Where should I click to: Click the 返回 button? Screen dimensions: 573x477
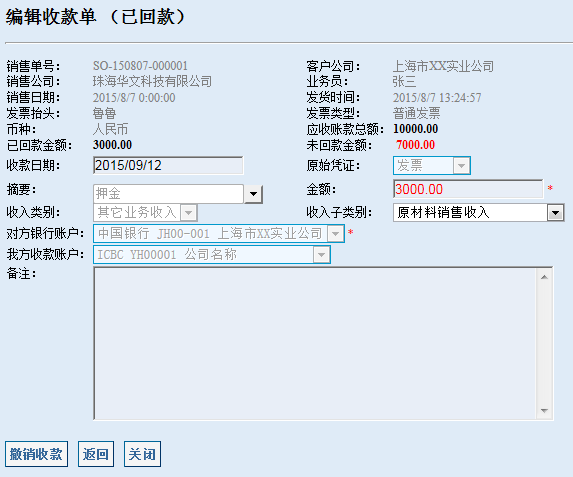(96, 454)
